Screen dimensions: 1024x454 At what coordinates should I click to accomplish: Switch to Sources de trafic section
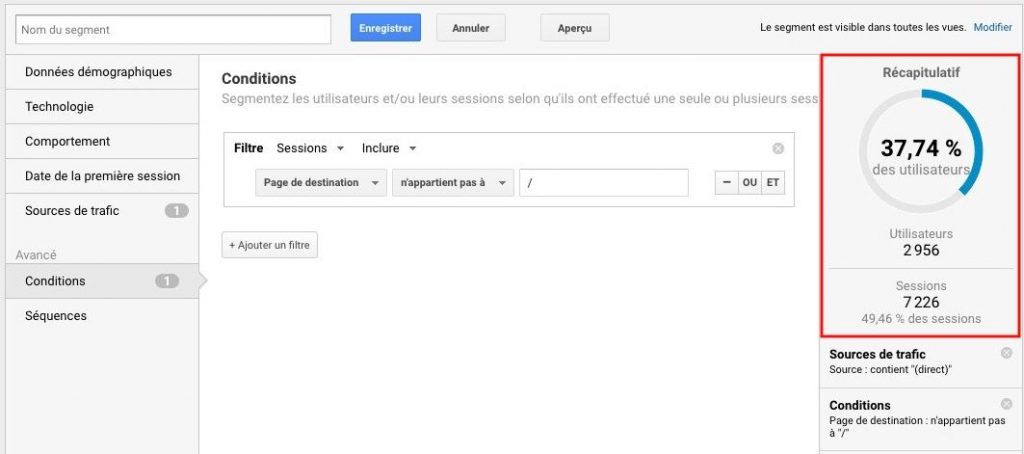[72, 211]
